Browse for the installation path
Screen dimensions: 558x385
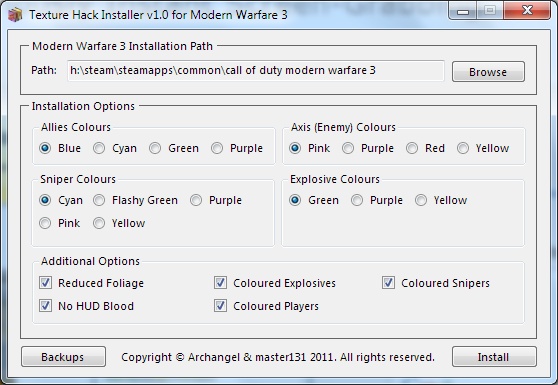click(x=488, y=72)
